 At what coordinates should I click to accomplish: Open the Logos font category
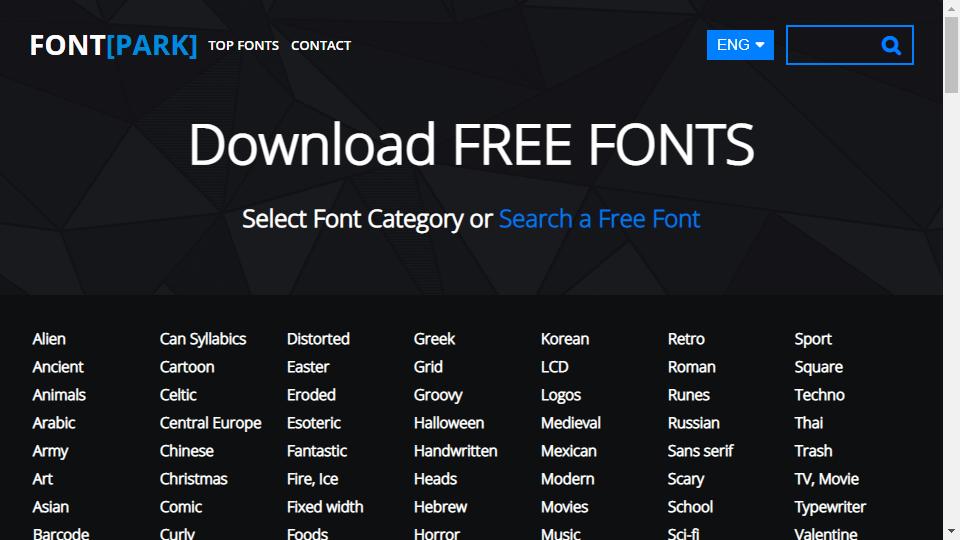pos(561,395)
